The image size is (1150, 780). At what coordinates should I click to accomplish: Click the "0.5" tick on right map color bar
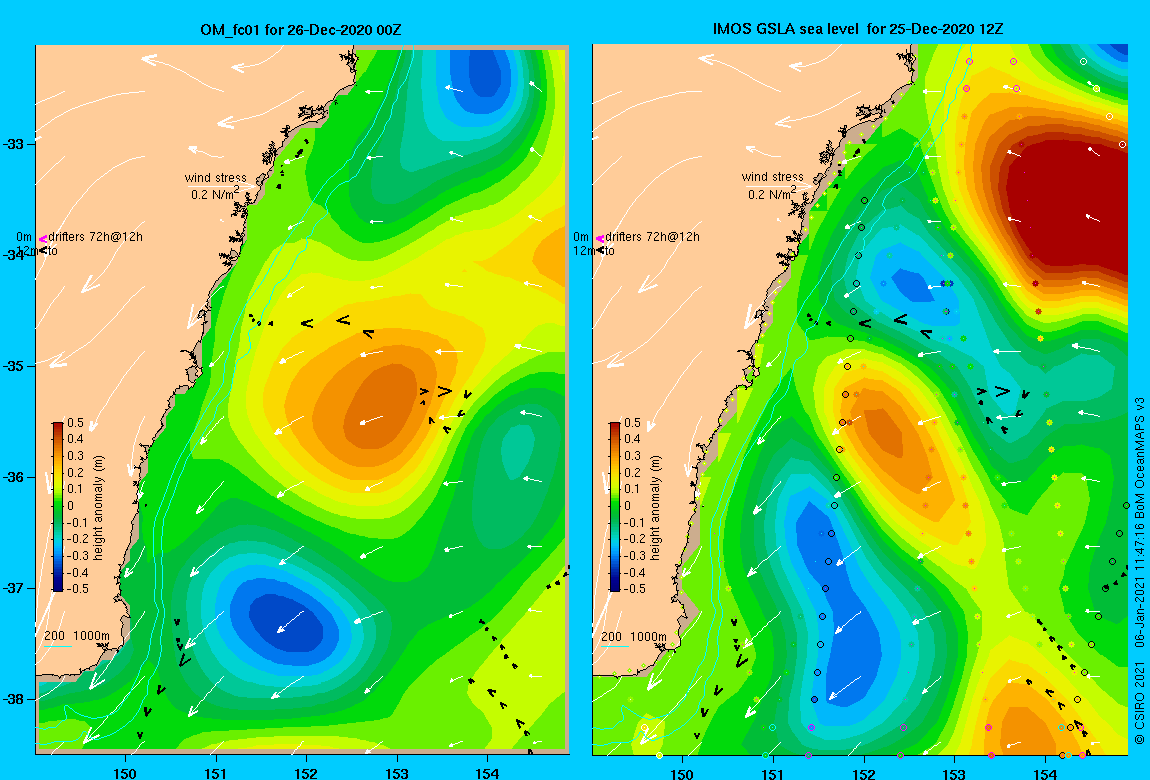coord(632,423)
